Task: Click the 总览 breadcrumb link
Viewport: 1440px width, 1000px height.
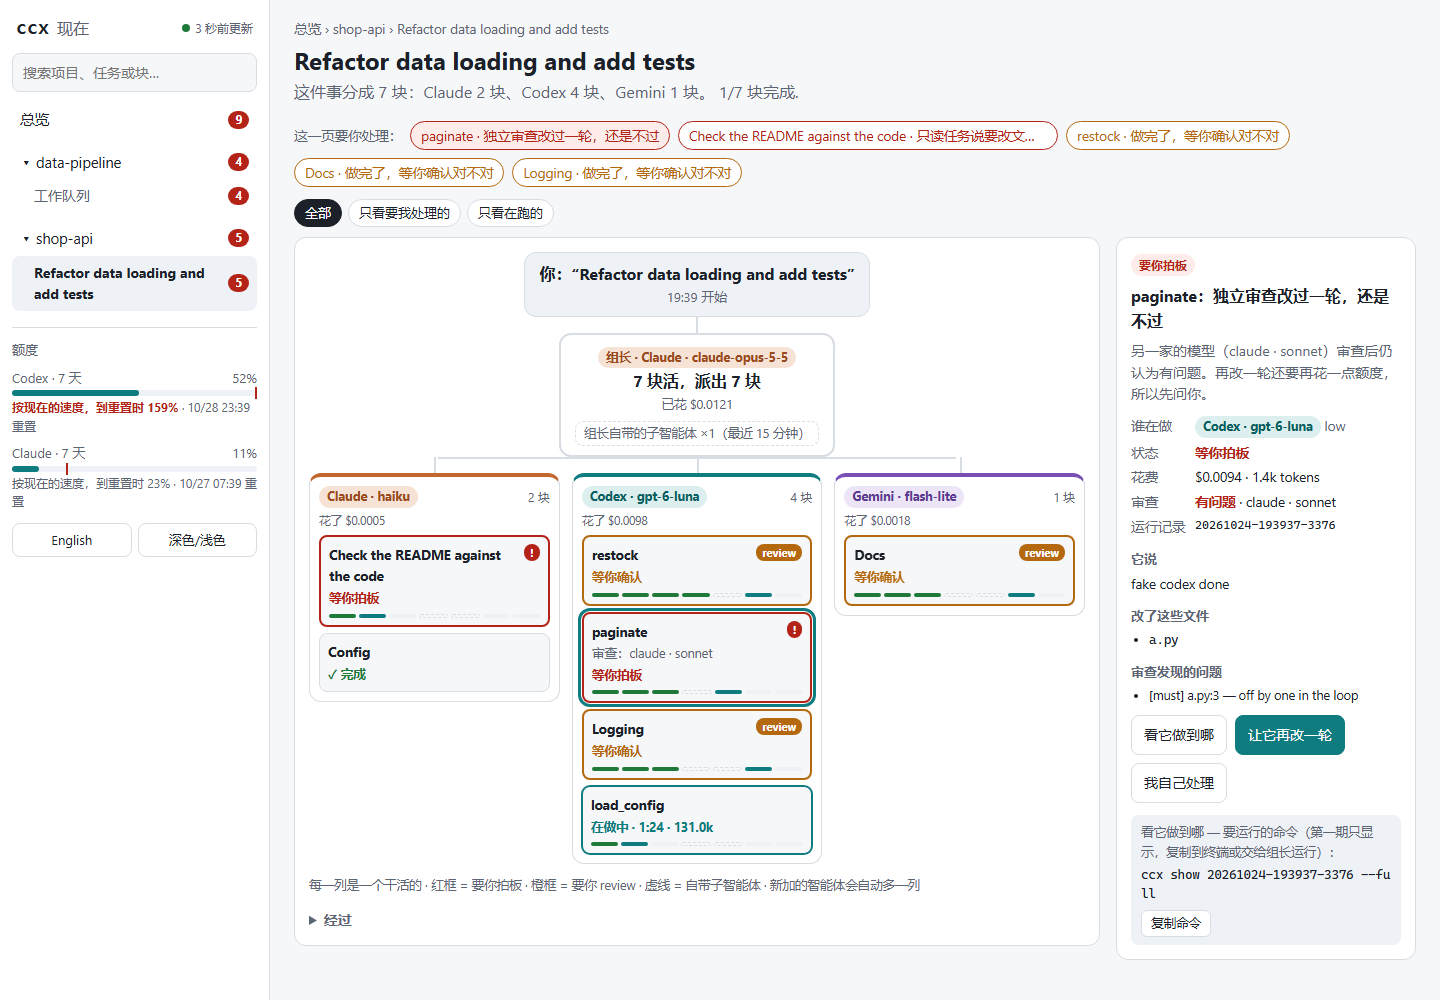Action: (308, 29)
